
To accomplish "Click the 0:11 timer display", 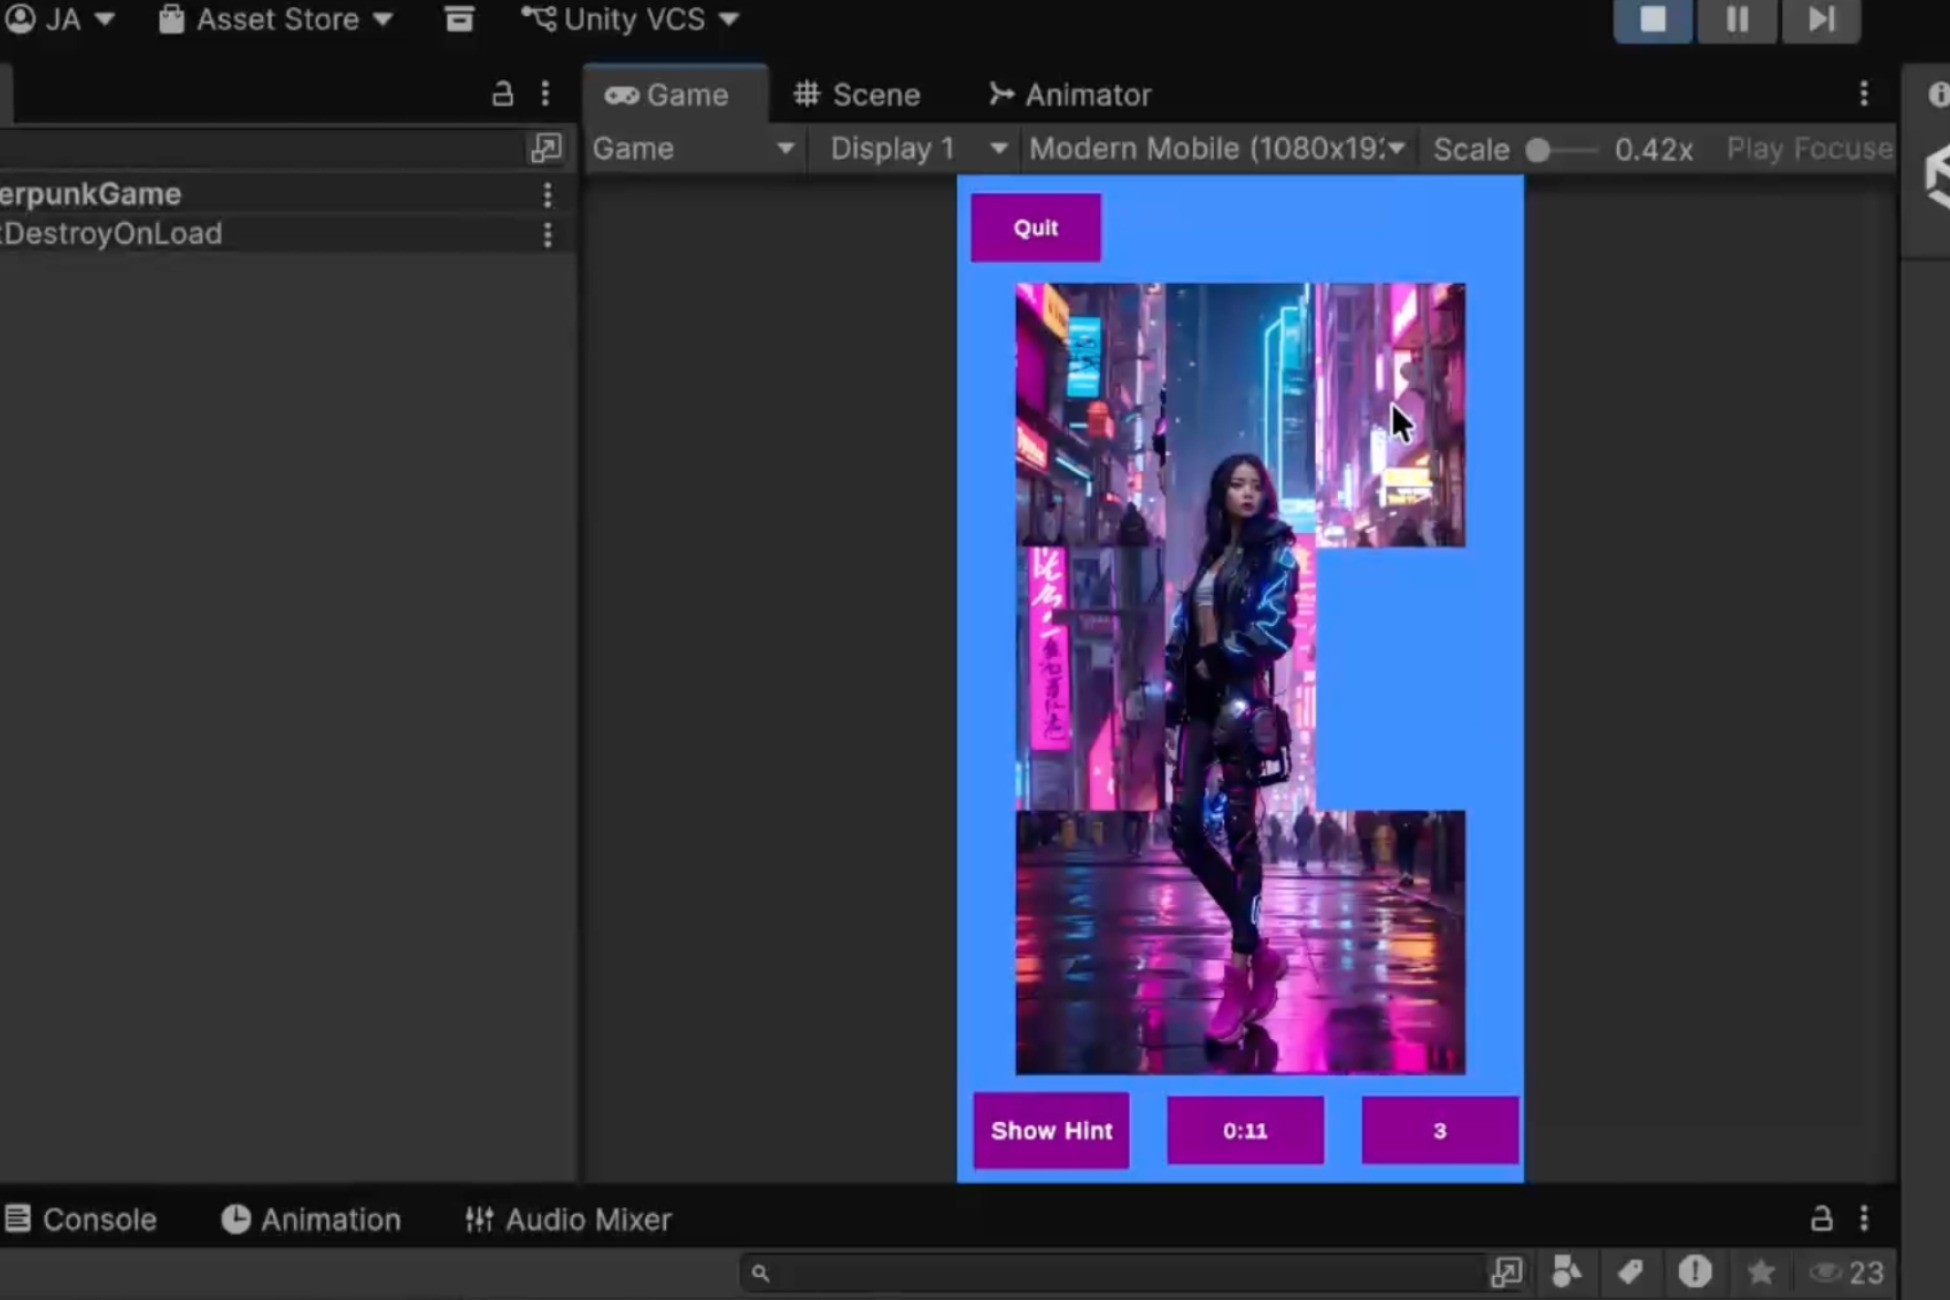I will pyautogui.click(x=1245, y=1131).
